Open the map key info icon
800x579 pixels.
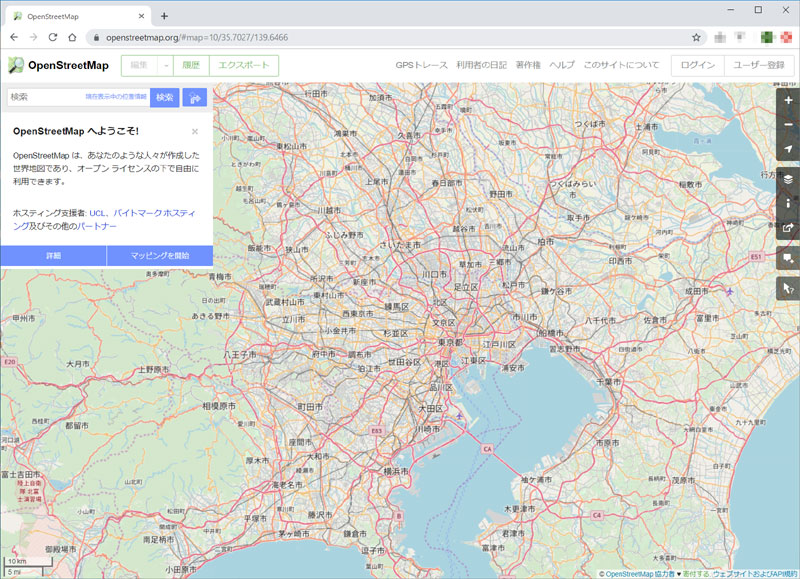tap(788, 204)
